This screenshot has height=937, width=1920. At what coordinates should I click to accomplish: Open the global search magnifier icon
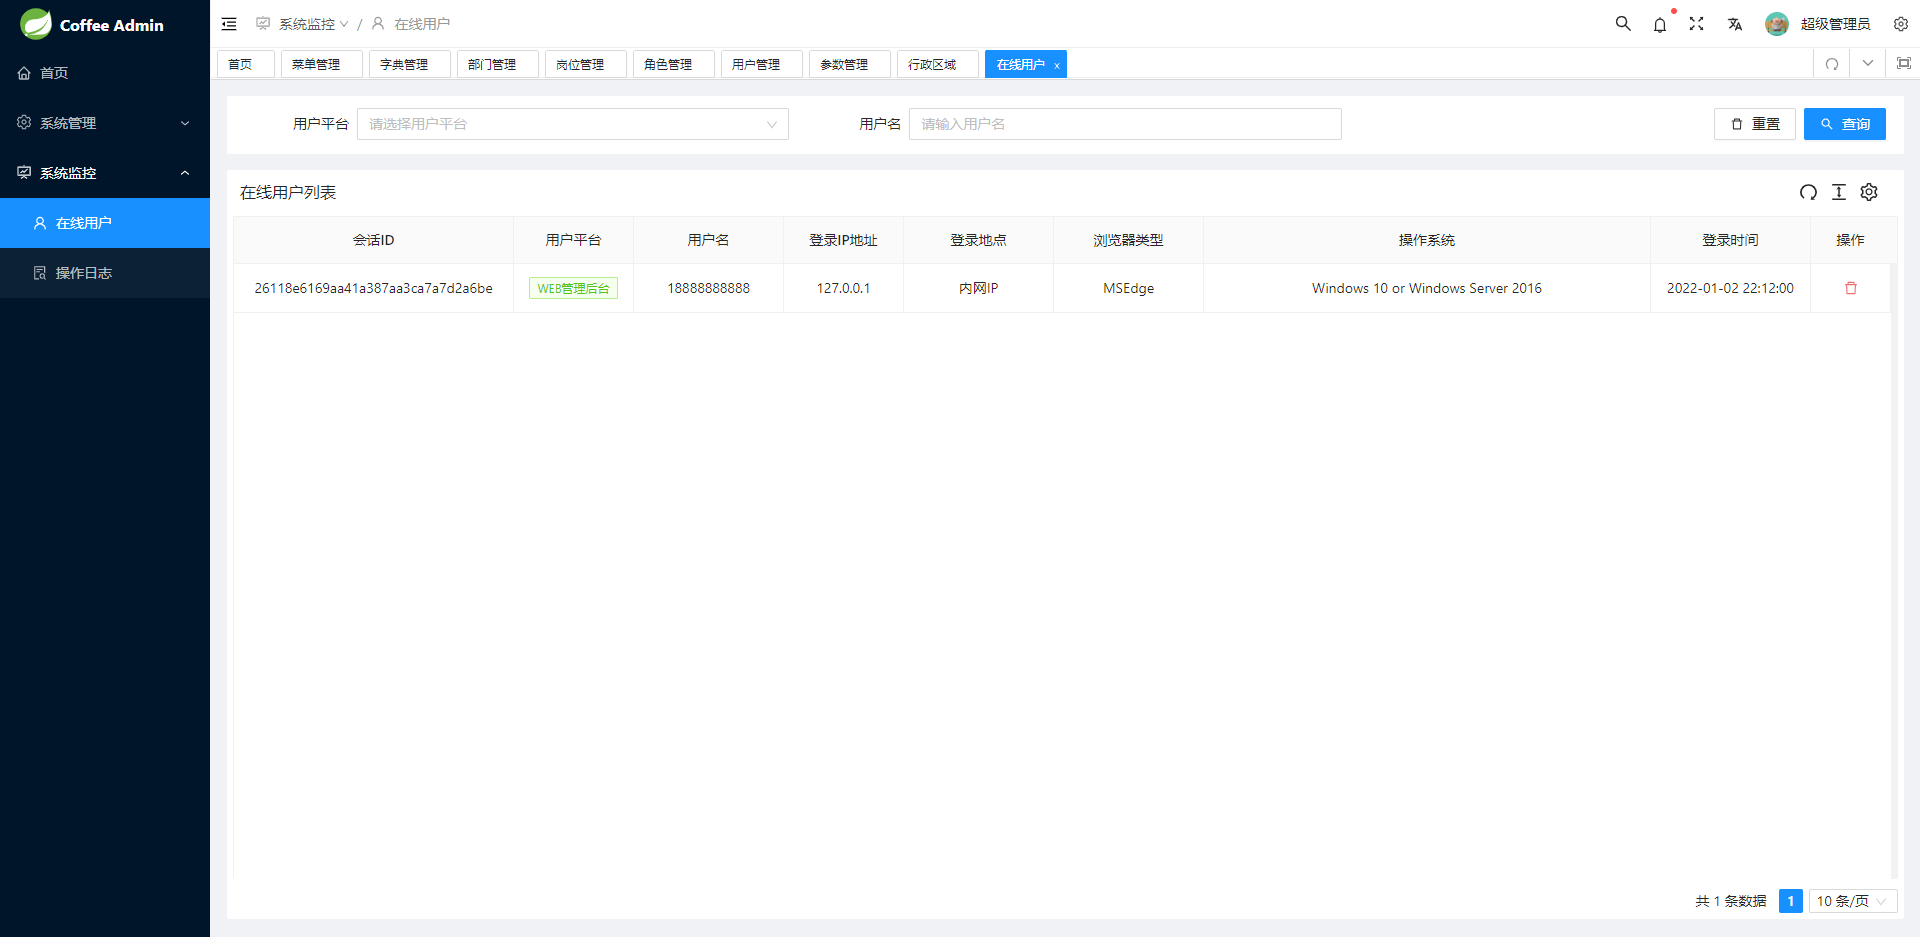click(1623, 24)
